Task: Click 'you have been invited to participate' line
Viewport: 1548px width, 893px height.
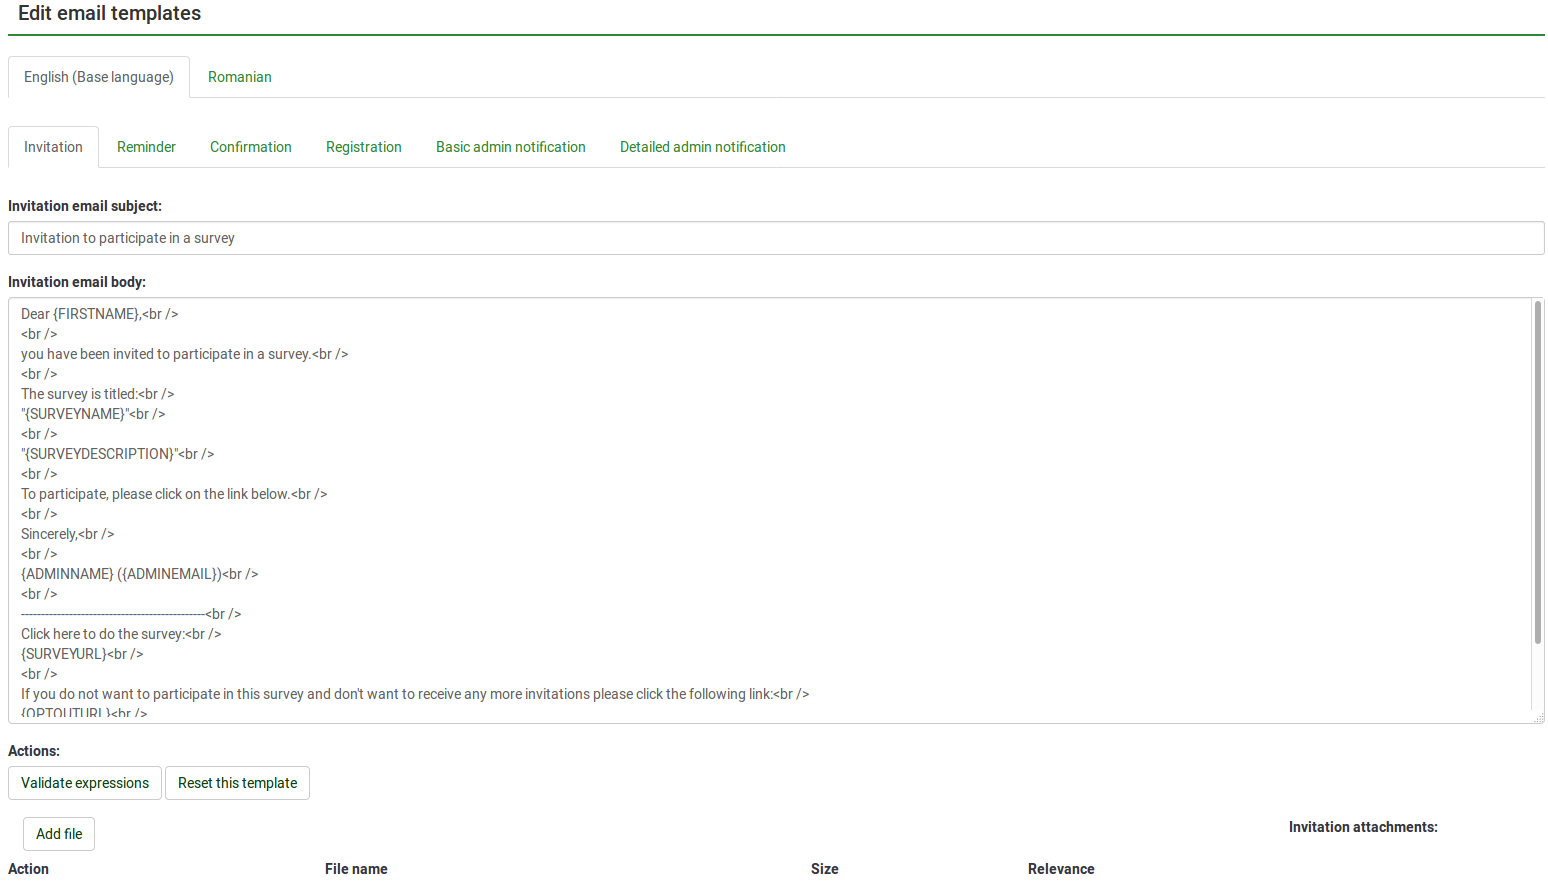Action: pyautogui.click(x=185, y=354)
